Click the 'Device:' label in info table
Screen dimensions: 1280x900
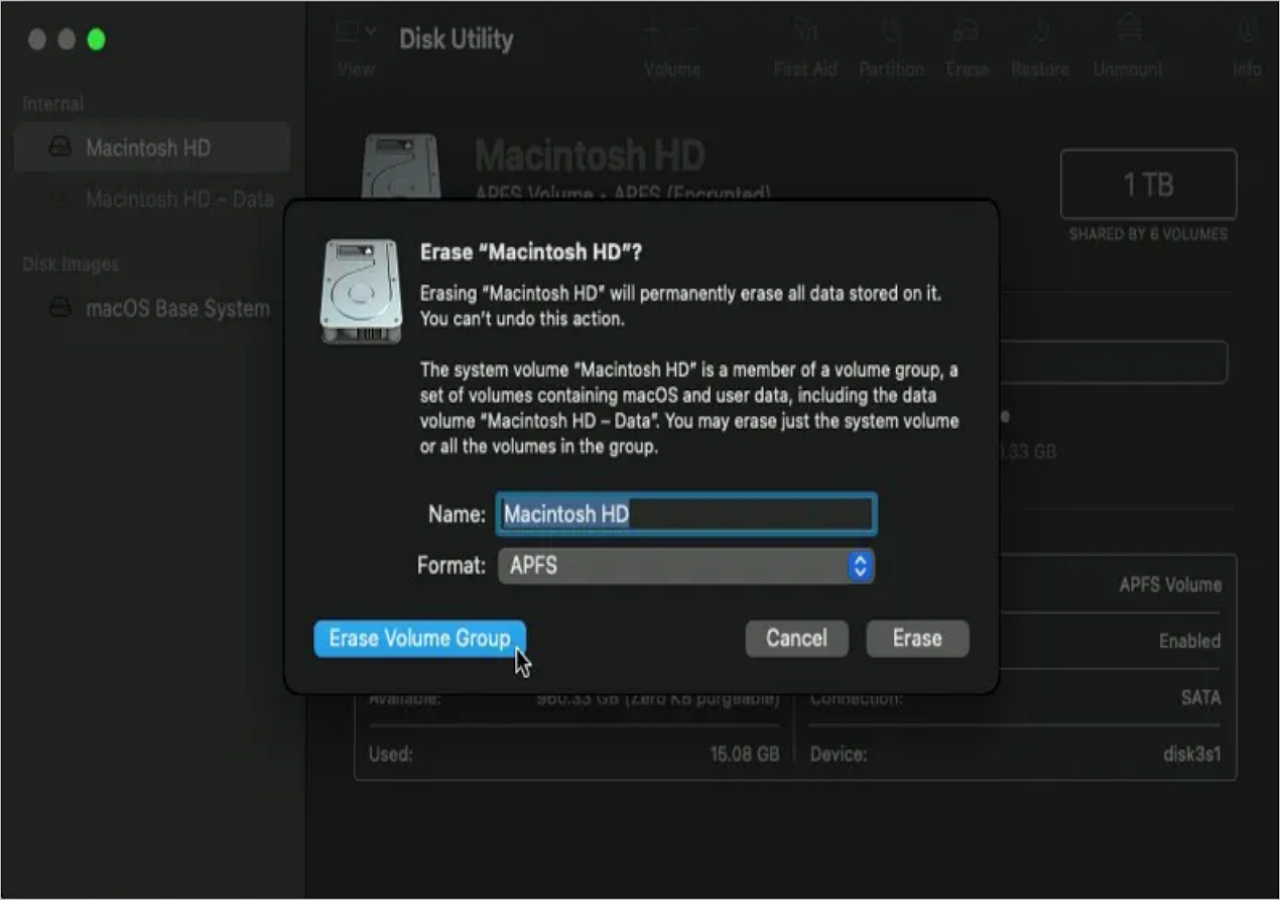point(838,754)
